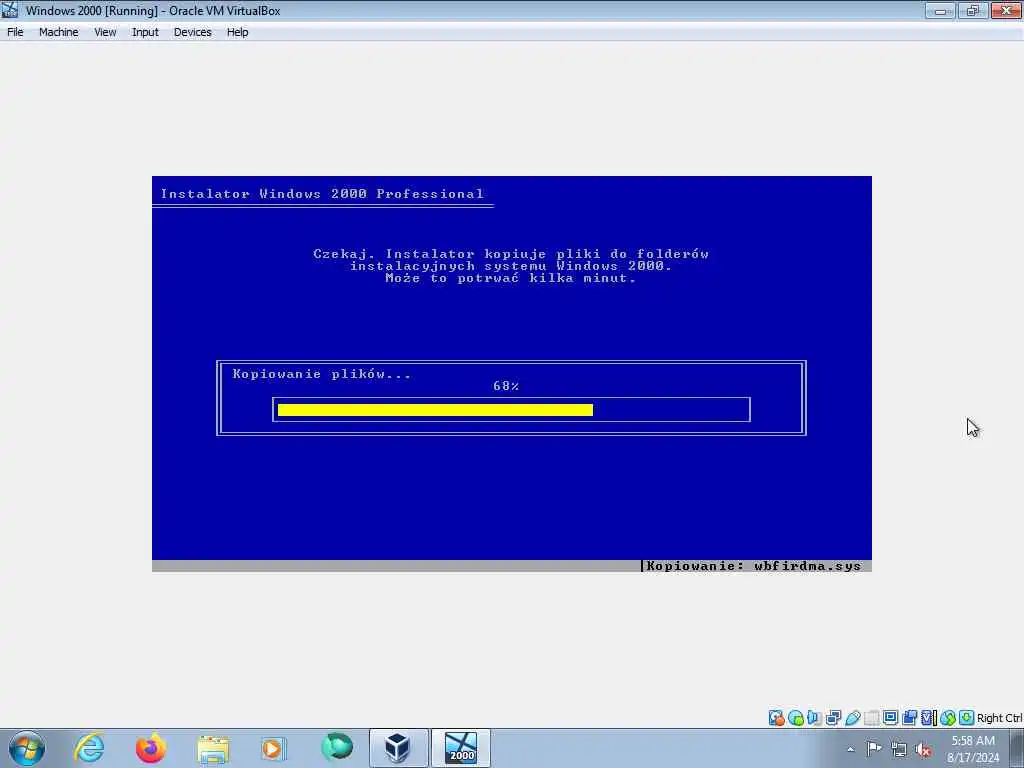Select the Windows 2000 VM taskbar button
This screenshot has height=768, width=1024.
460,748
